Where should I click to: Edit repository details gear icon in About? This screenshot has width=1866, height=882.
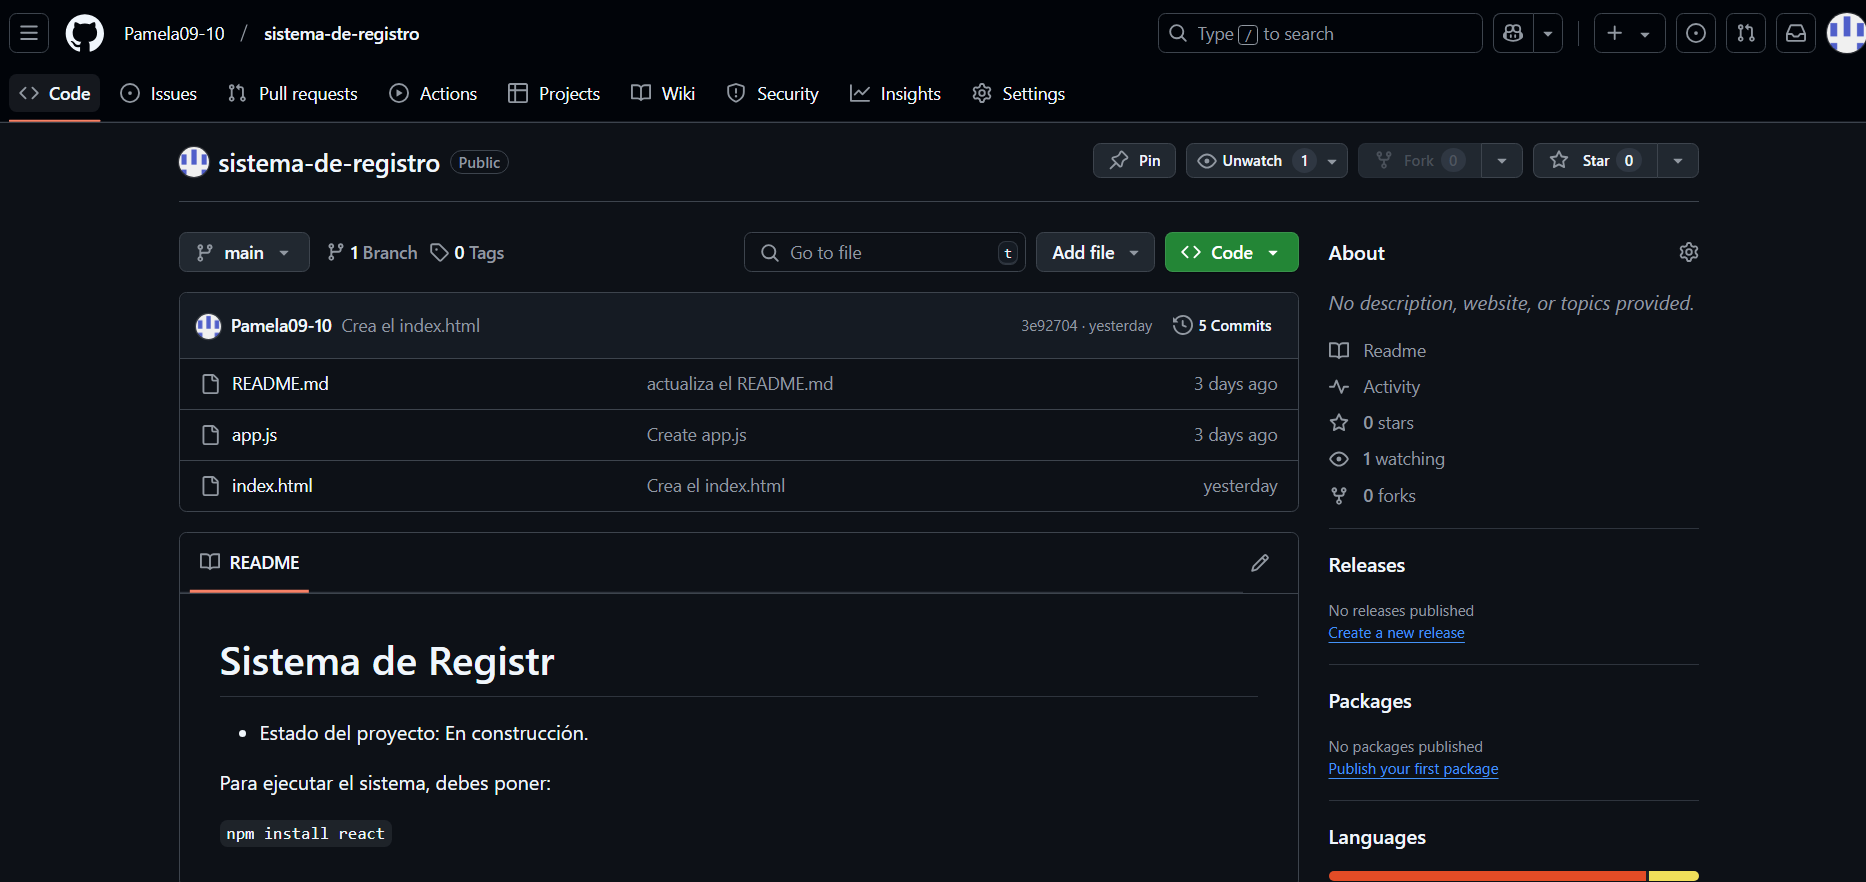pyautogui.click(x=1689, y=252)
